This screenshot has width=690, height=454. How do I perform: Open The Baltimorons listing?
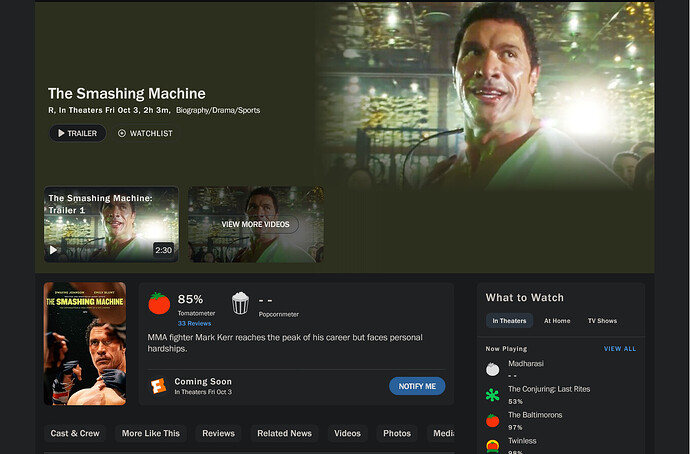pos(535,415)
